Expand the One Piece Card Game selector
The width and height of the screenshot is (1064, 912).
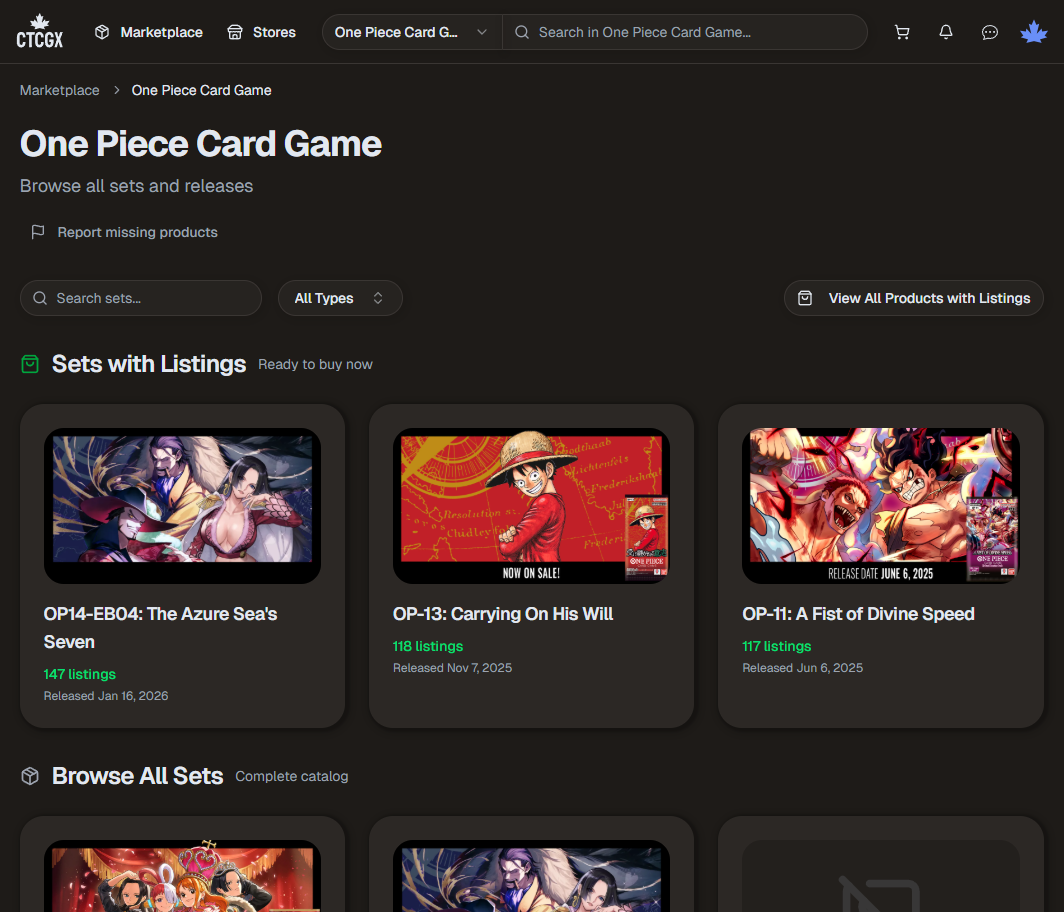coord(411,32)
